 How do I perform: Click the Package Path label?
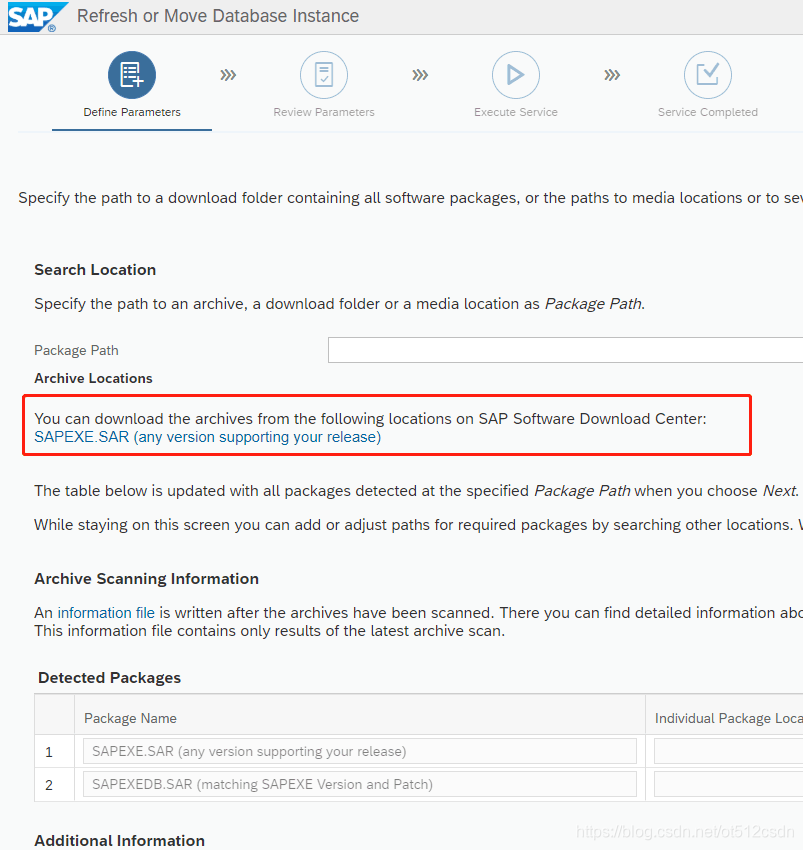[x=76, y=350]
